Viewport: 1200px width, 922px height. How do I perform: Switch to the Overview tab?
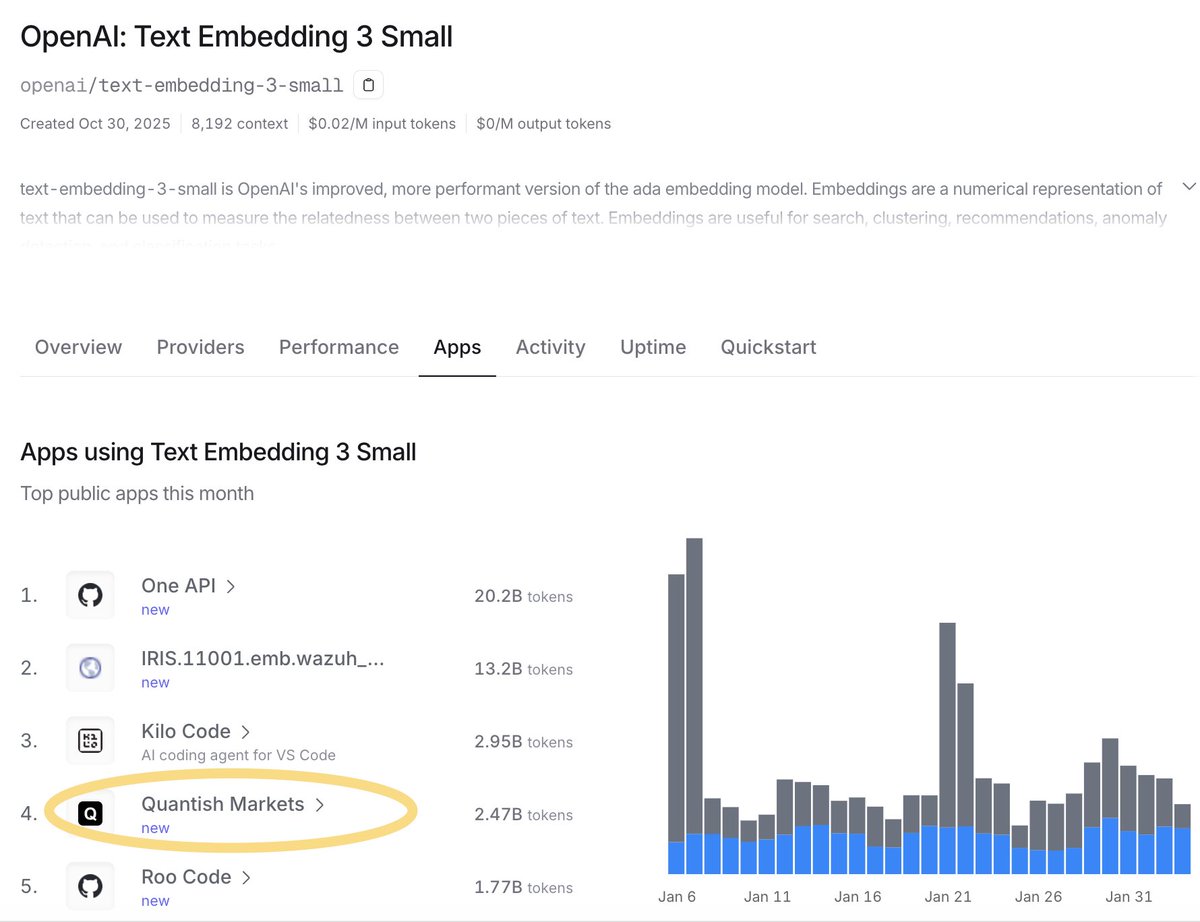(x=78, y=347)
